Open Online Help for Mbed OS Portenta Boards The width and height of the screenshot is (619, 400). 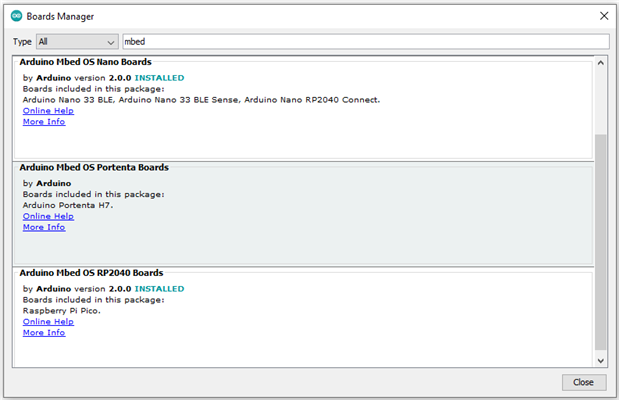pos(48,216)
